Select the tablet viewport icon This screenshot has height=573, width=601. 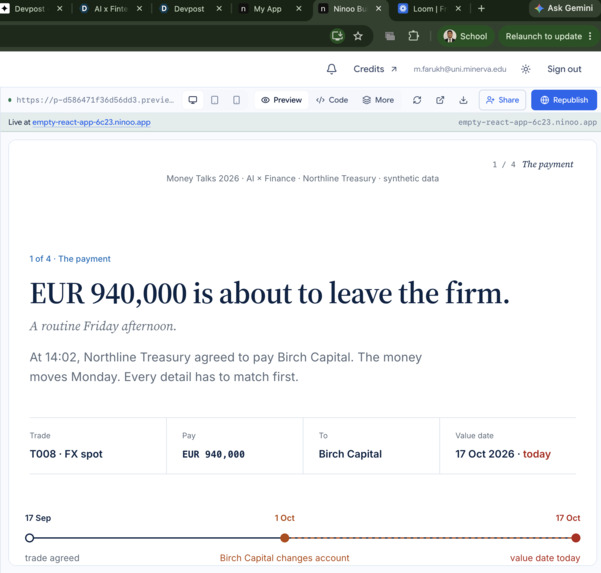[x=215, y=100]
